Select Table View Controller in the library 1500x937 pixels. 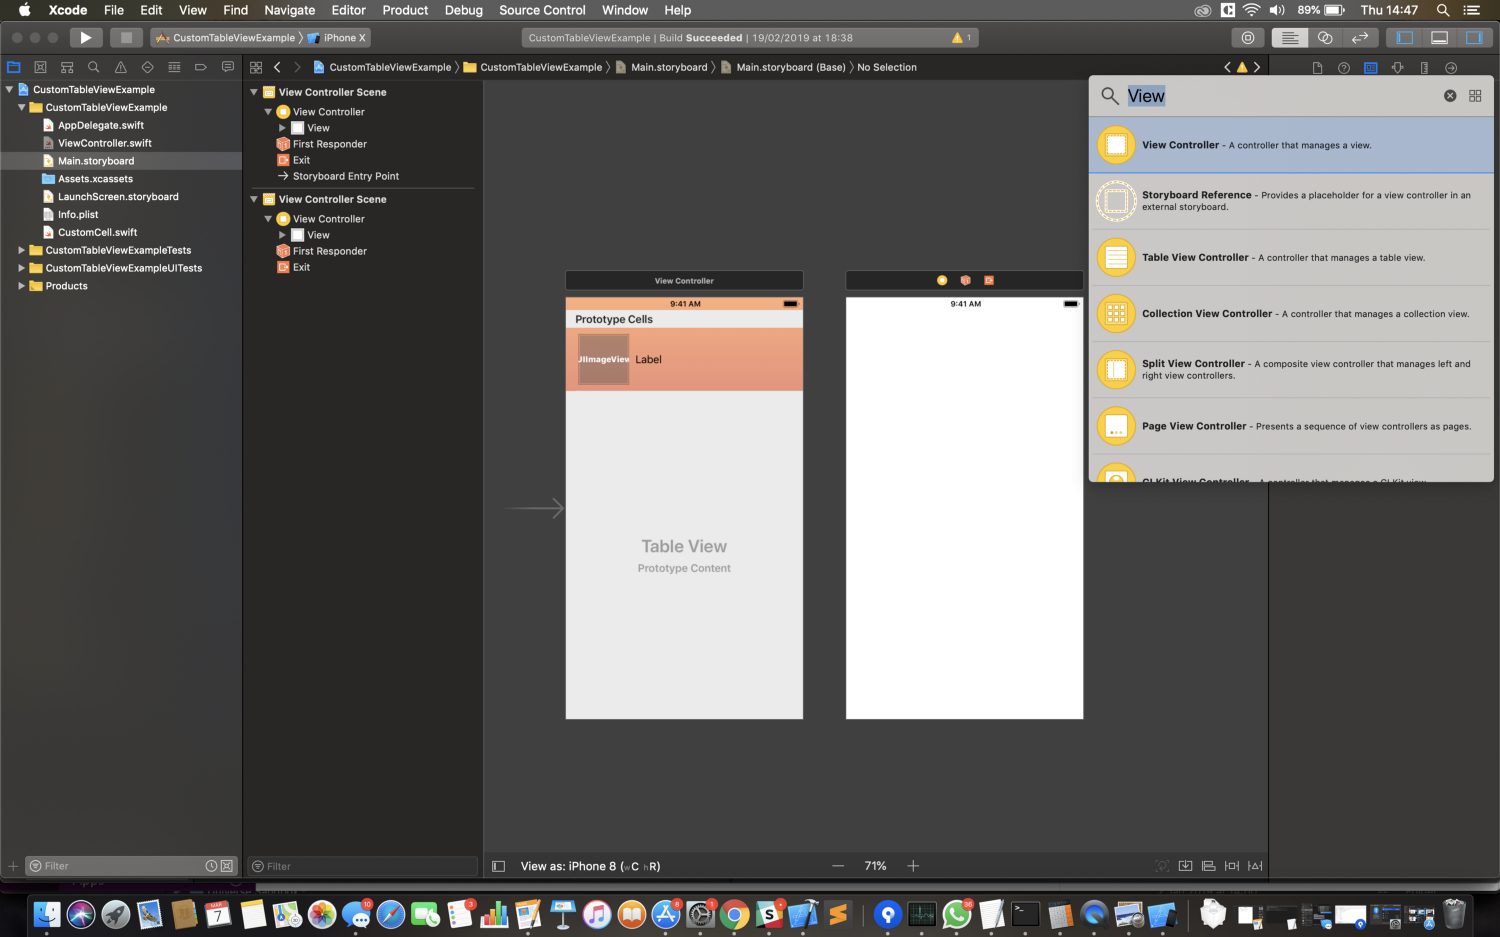[1291, 257]
